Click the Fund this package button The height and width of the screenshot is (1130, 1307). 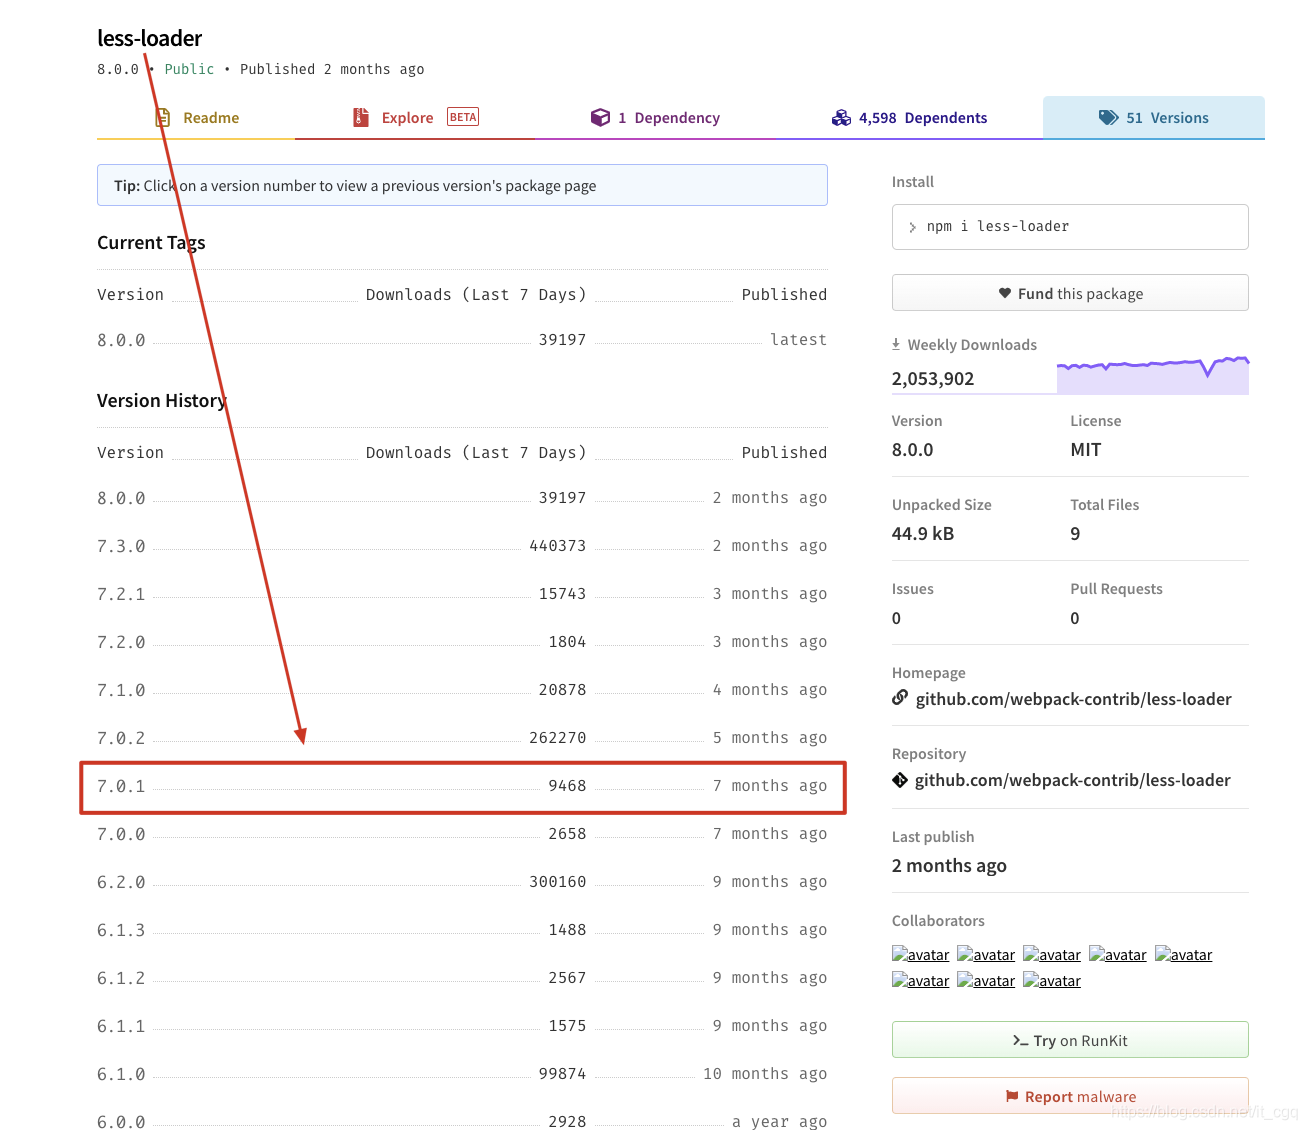pyautogui.click(x=1070, y=293)
